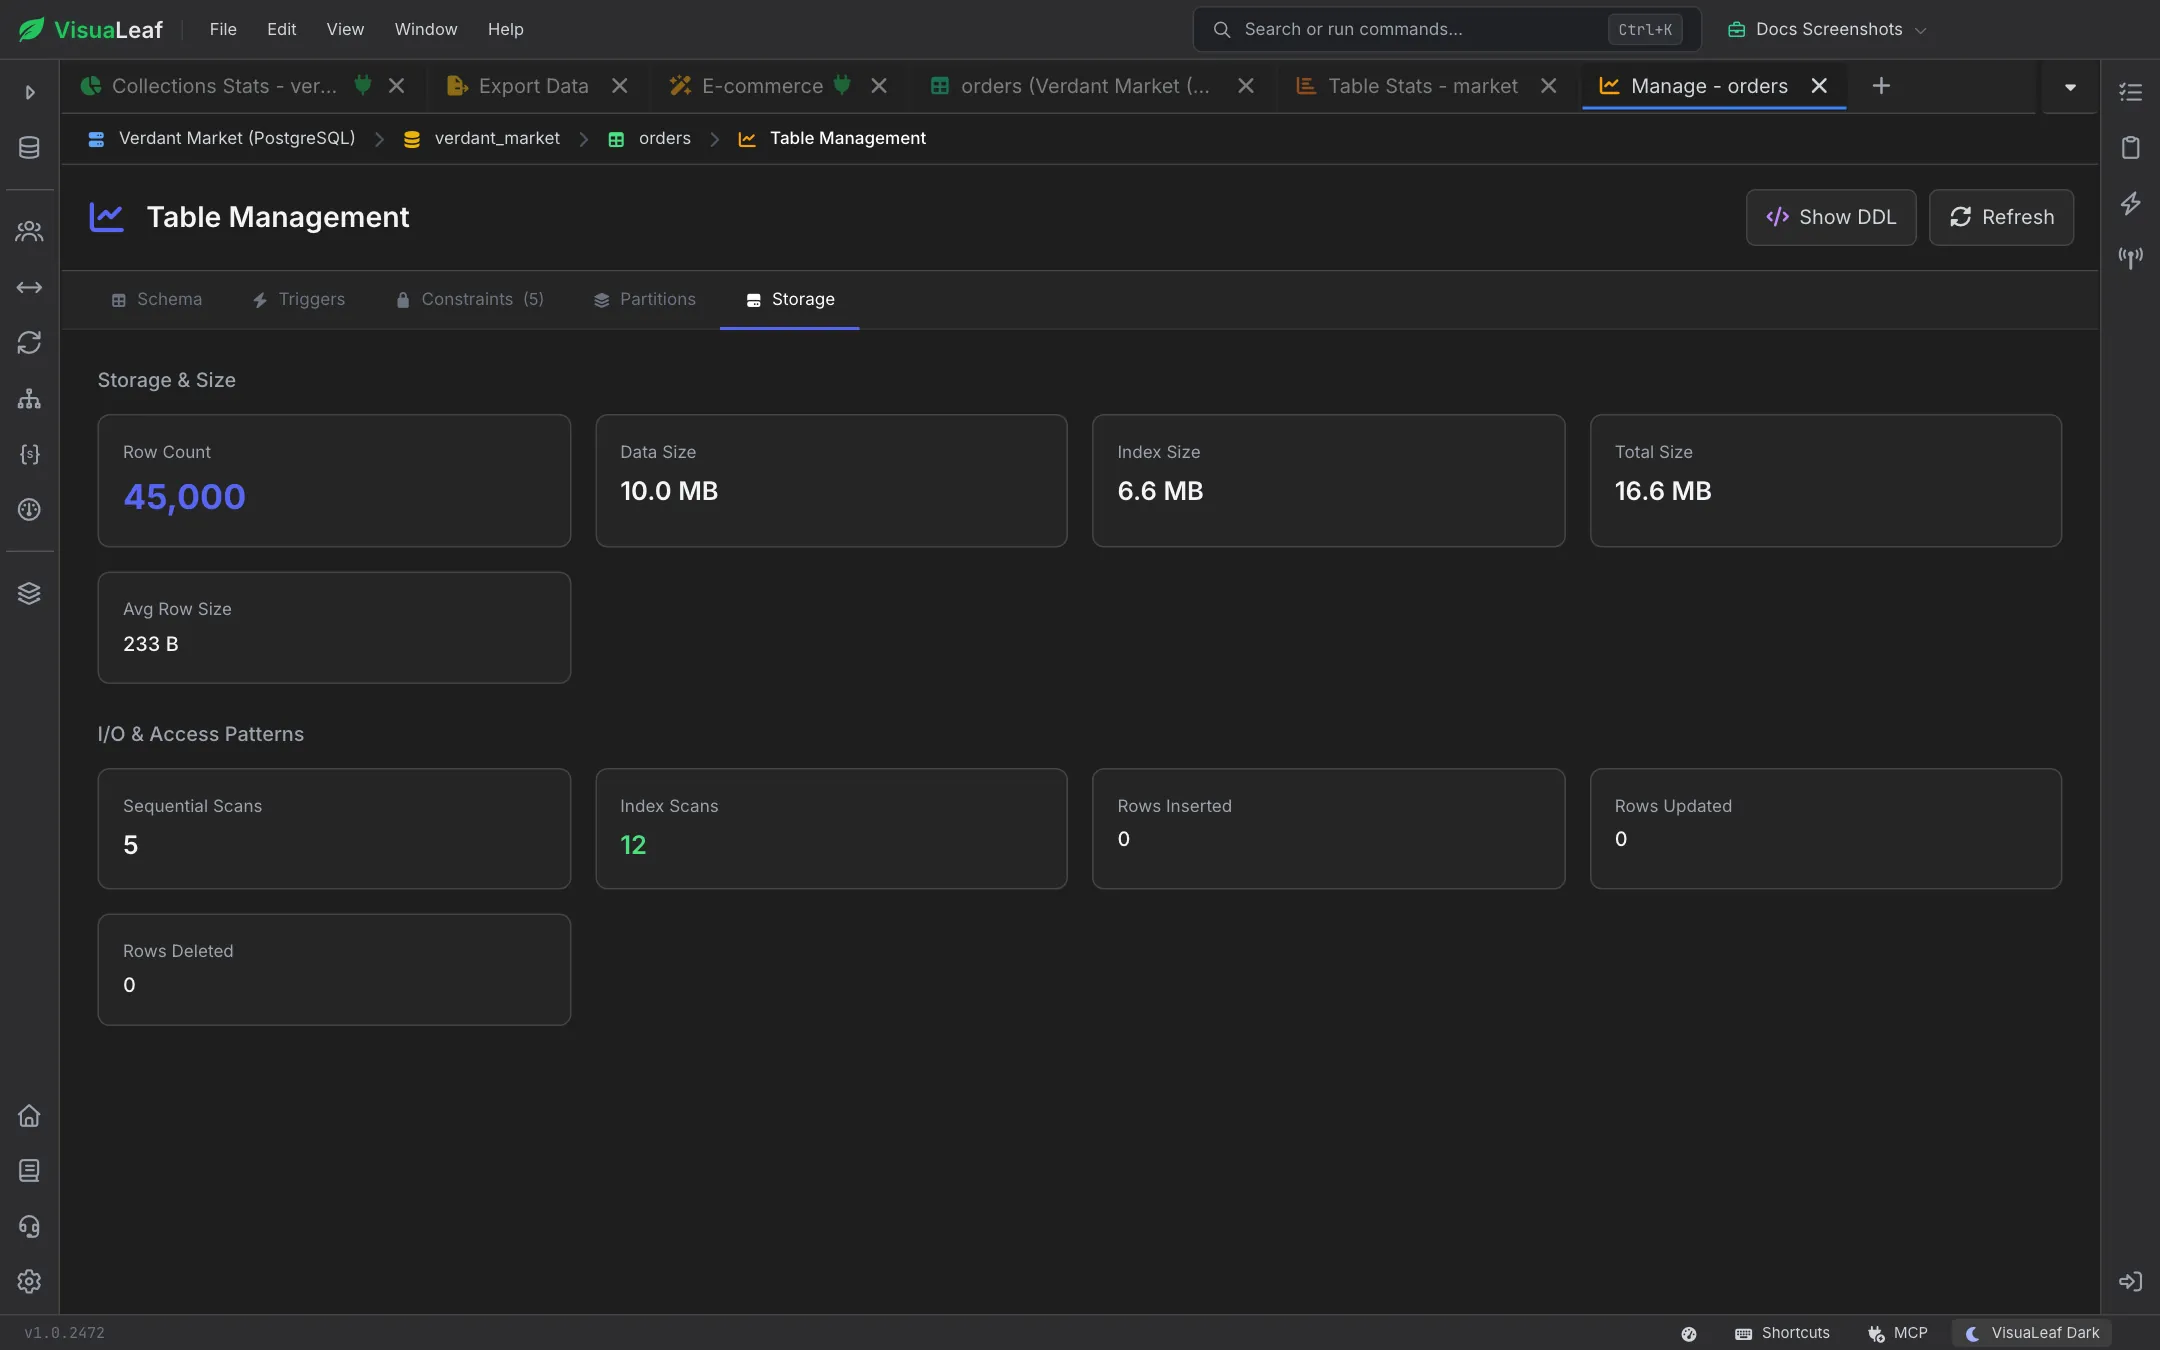Open the File menu
The height and width of the screenshot is (1350, 2160).
pyautogui.click(x=223, y=29)
